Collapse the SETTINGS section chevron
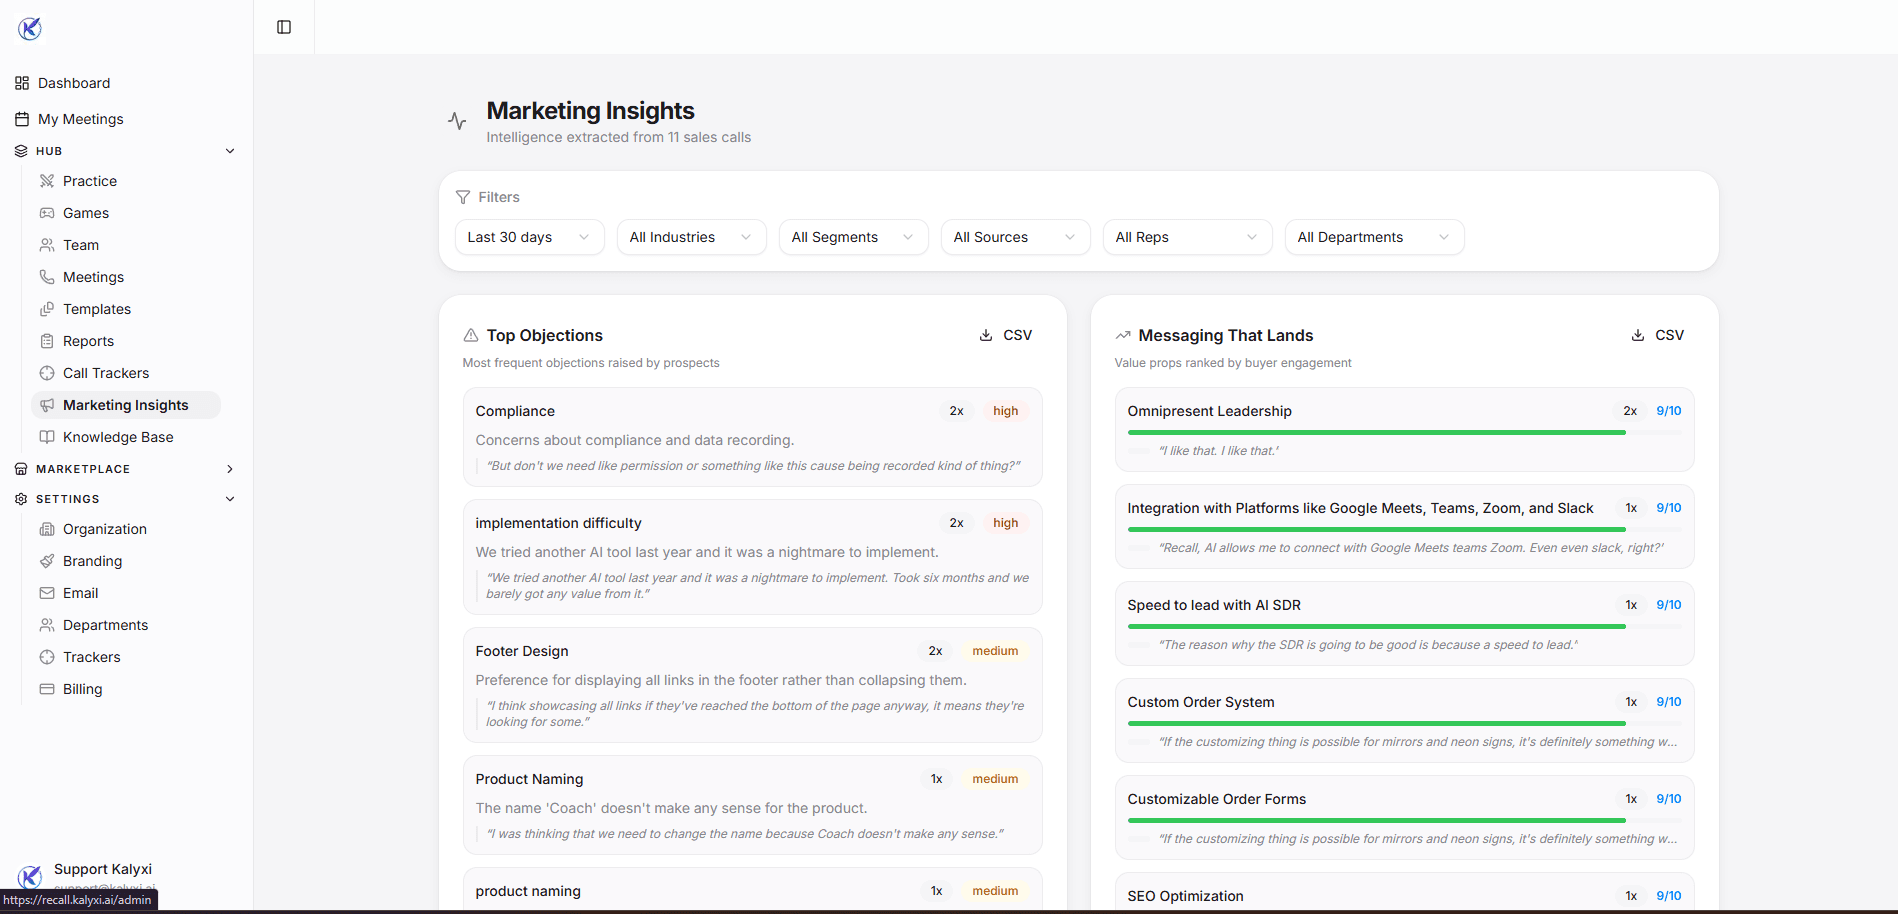1898x914 pixels. [x=230, y=499]
